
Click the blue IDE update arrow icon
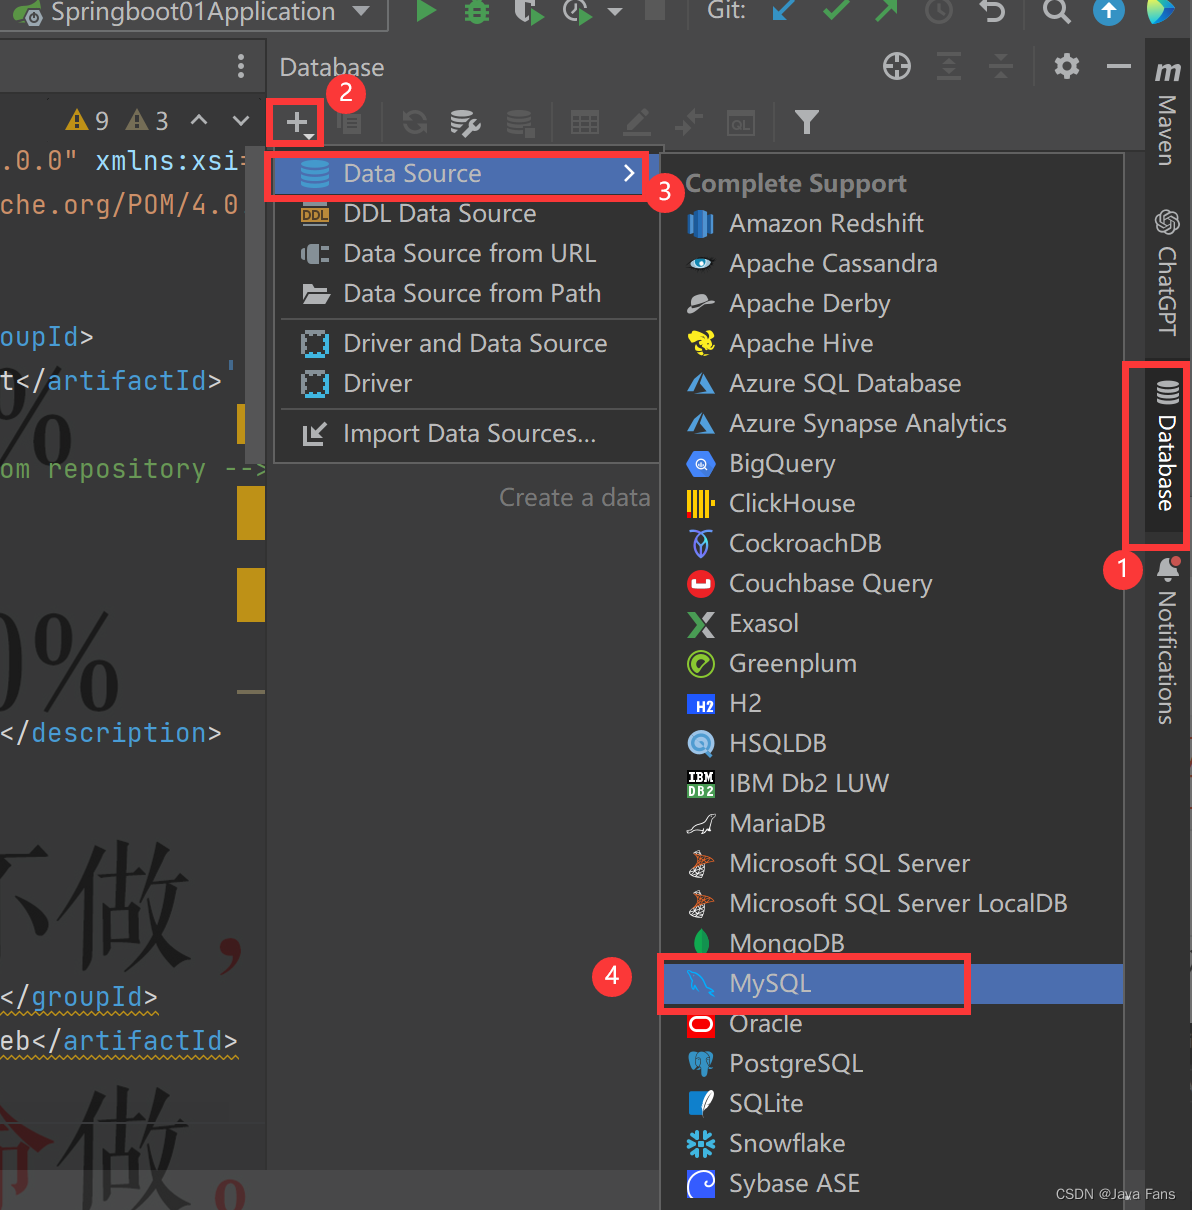(1108, 12)
